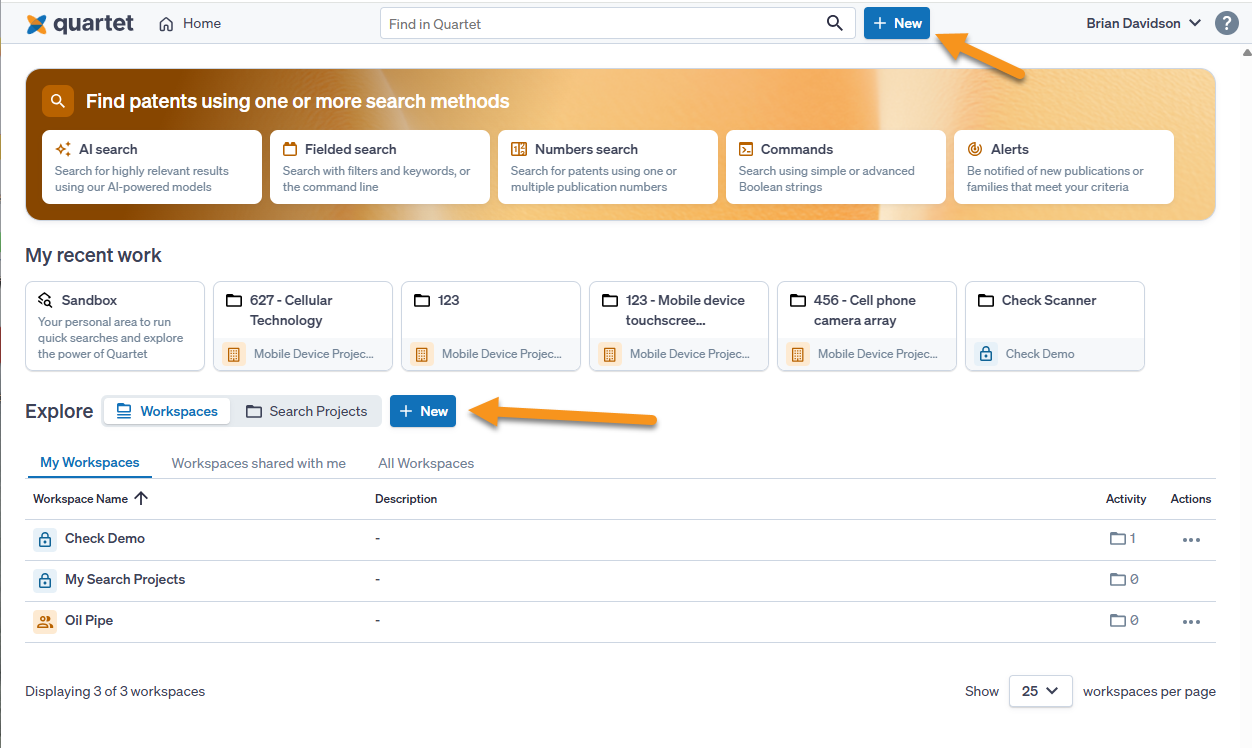Open the Numbers search card
The image size is (1252, 748).
[x=608, y=167]
